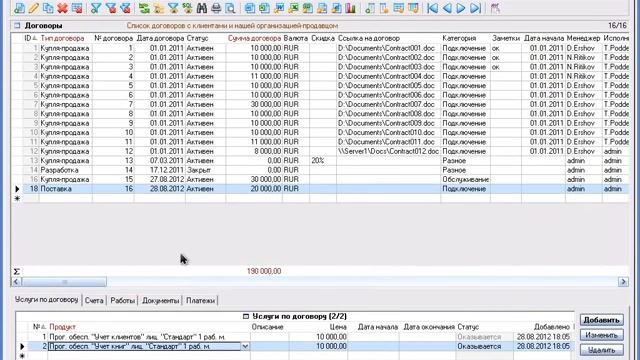640x360 pixels.
Task: Click link D:\Documents\Contract001.doc
Action: [386, 48]
